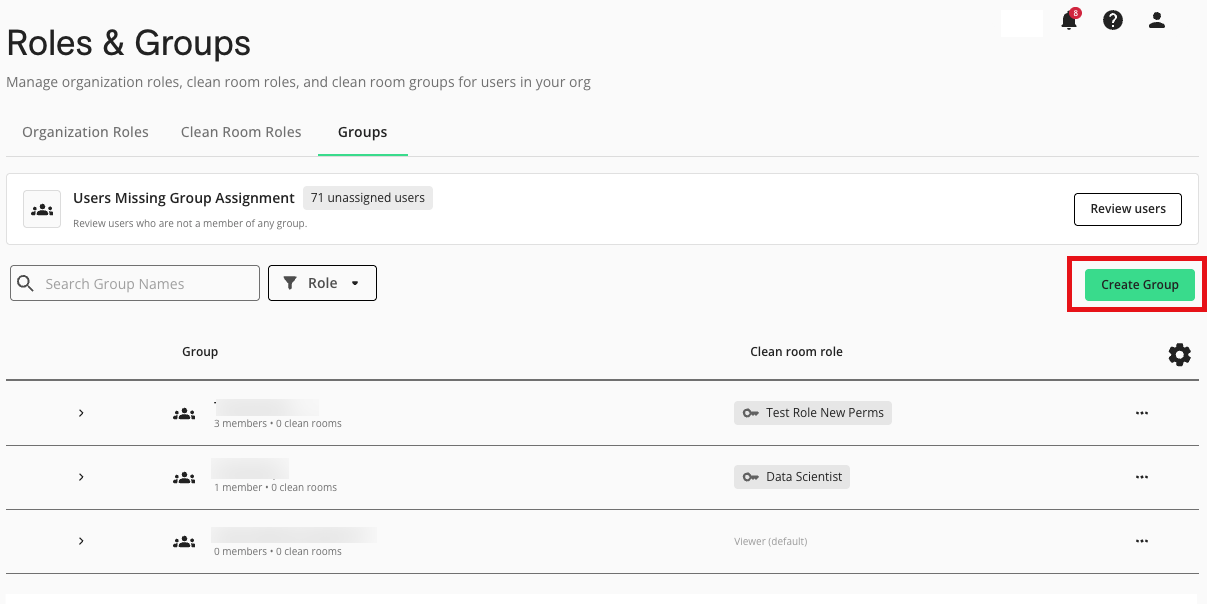Click the Roles & Groups page heading
1209x604 pixels.
[129, 43]
